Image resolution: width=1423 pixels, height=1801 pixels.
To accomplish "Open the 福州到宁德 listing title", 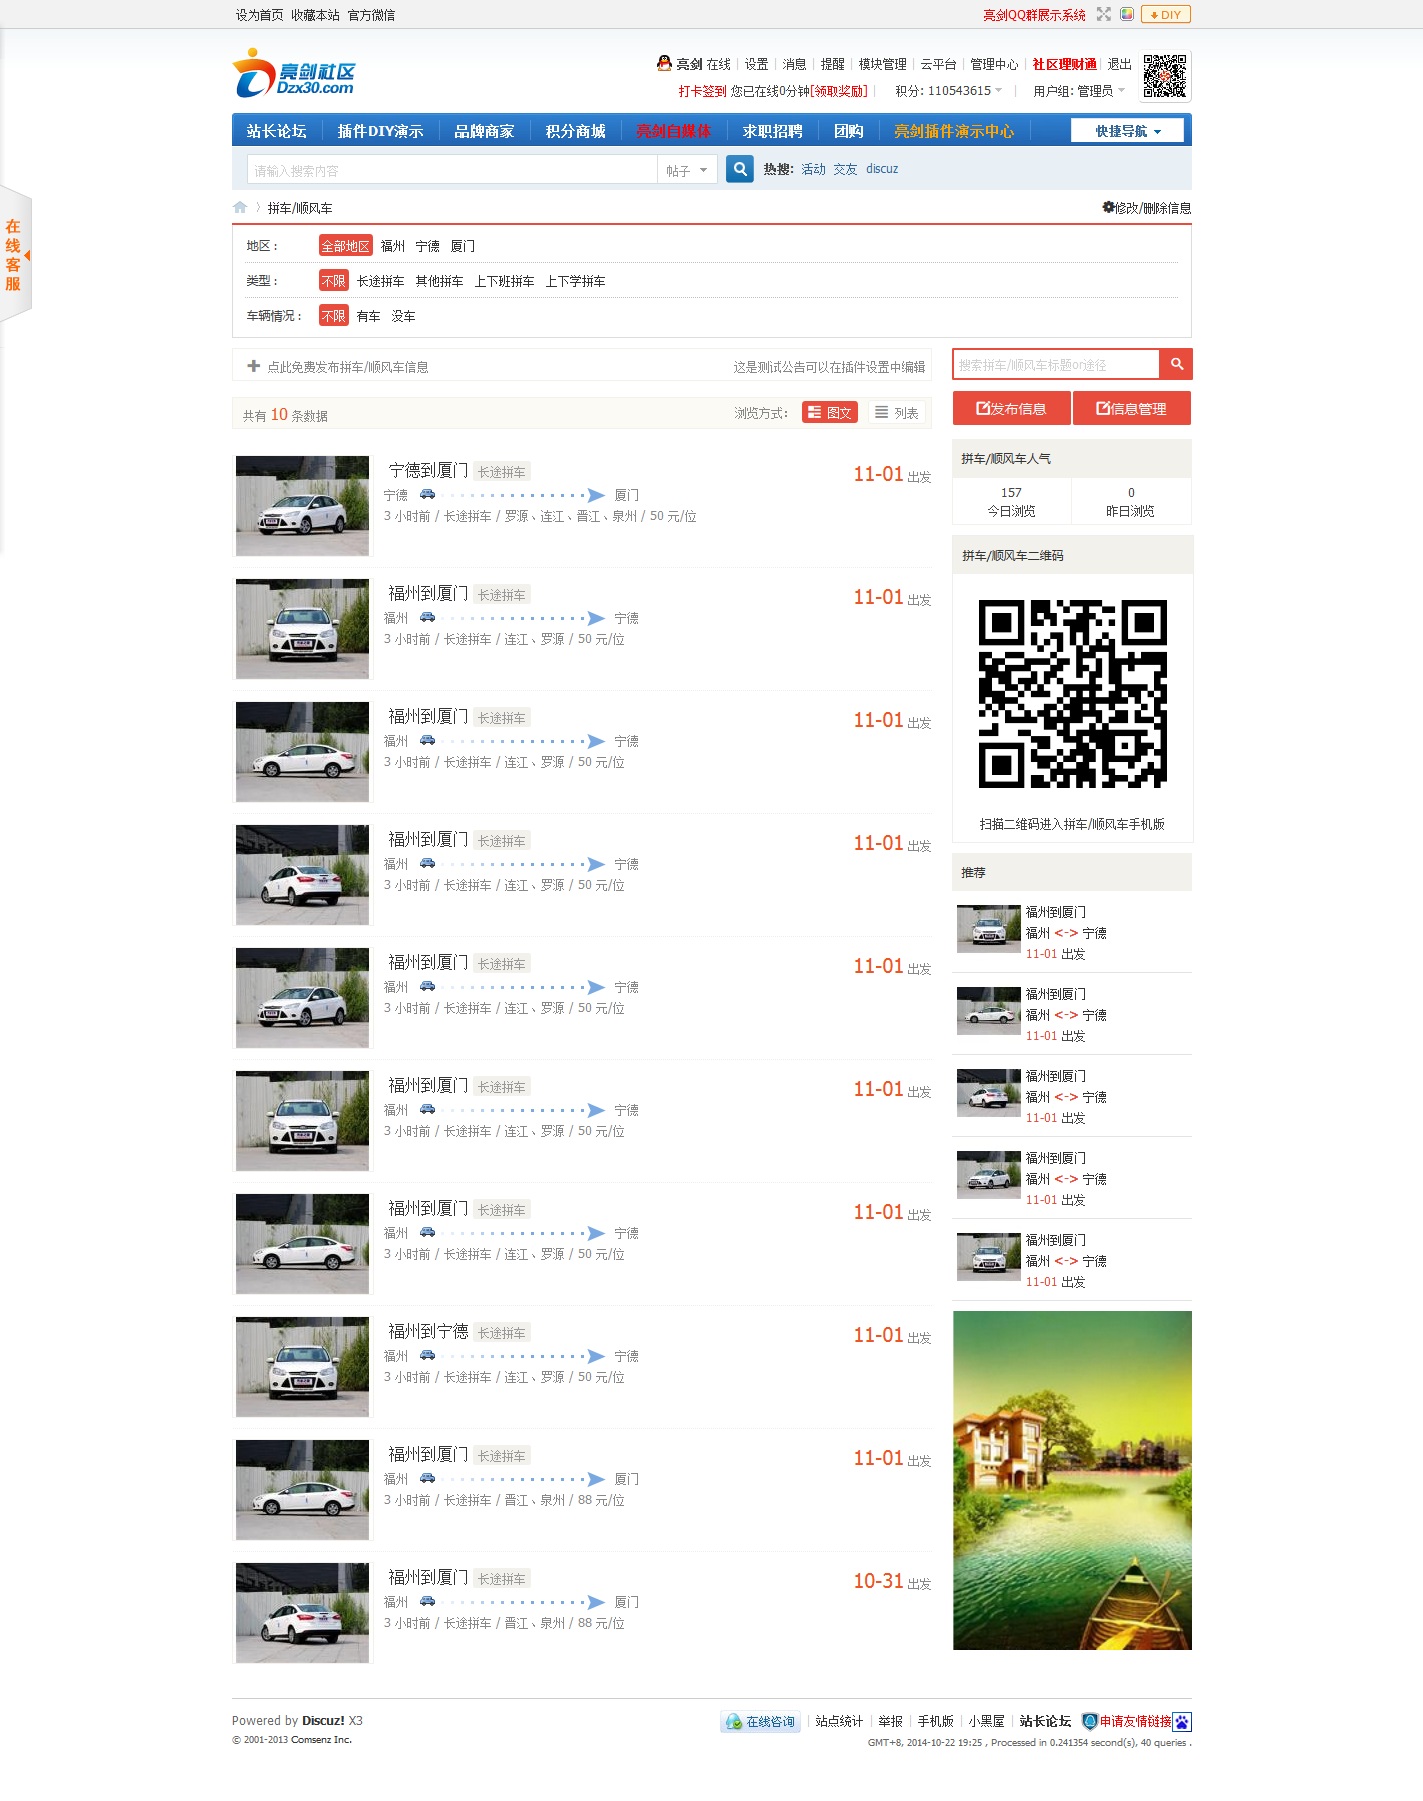I will pyautogui.click(x=428, y=1331).
